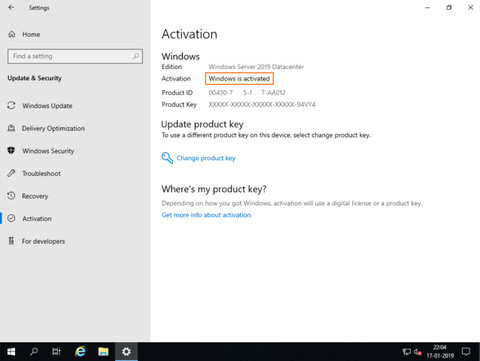Viewport: 480px width, 361px height.
Task: Open the taskbar clock showing 22:04
Action: (x=440, y=352)
